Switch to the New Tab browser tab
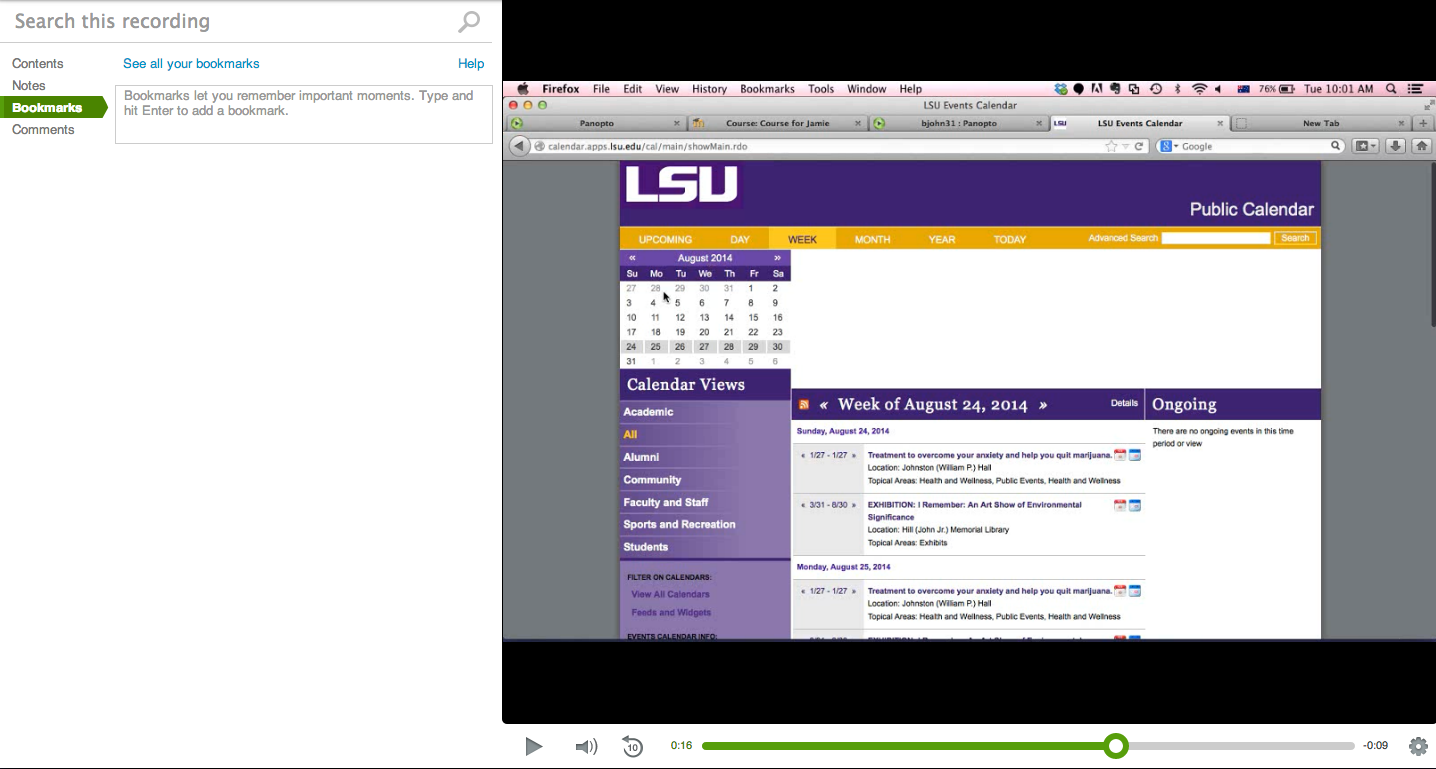 pyautogui.click(x=1320, y=123)
